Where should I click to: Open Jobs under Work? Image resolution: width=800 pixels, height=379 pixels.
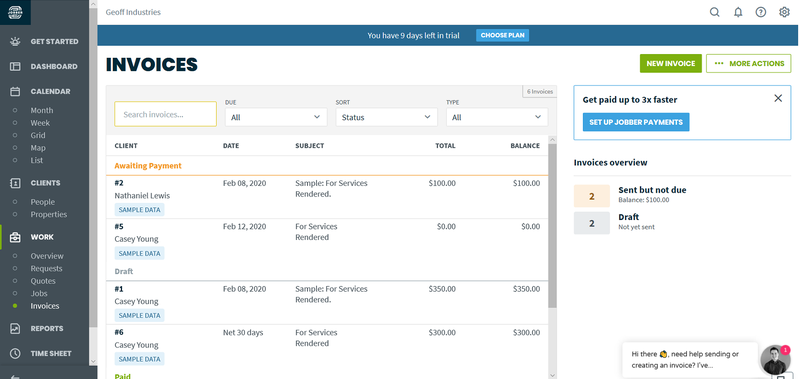(x=39, y=293)
